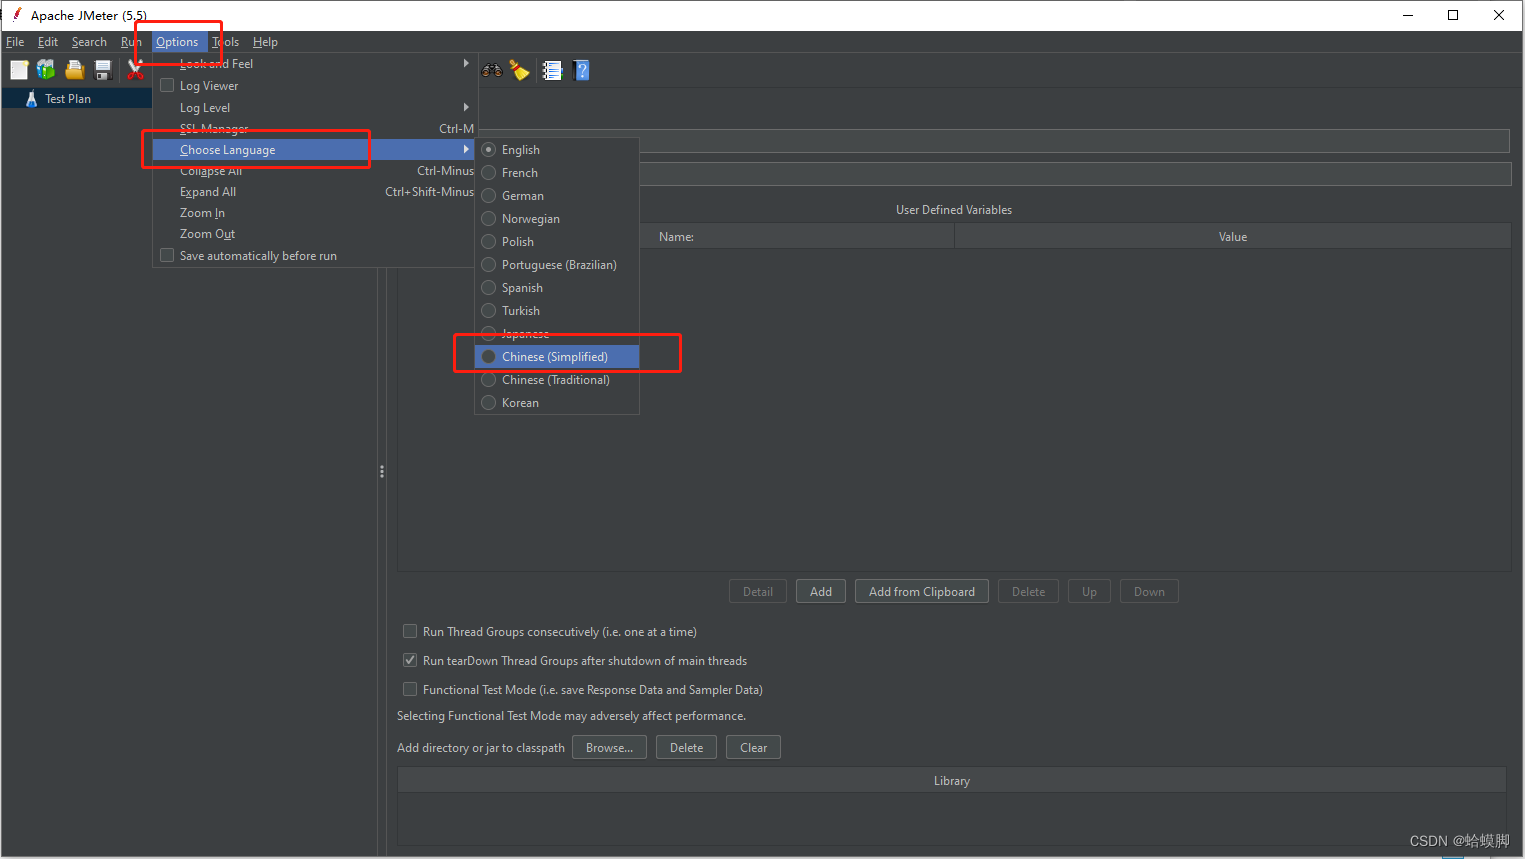
Task: Open the Options menu
Action: [x=177, y=42]
